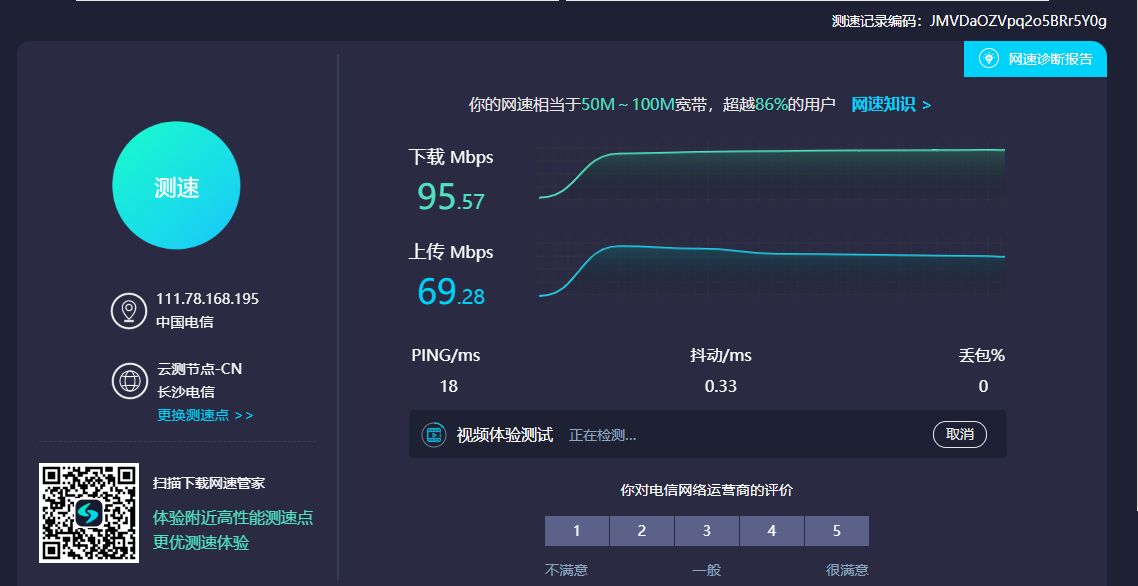Select rating 4 for telecom operator
Screen dimensions: 1138x586
point(772,531)
